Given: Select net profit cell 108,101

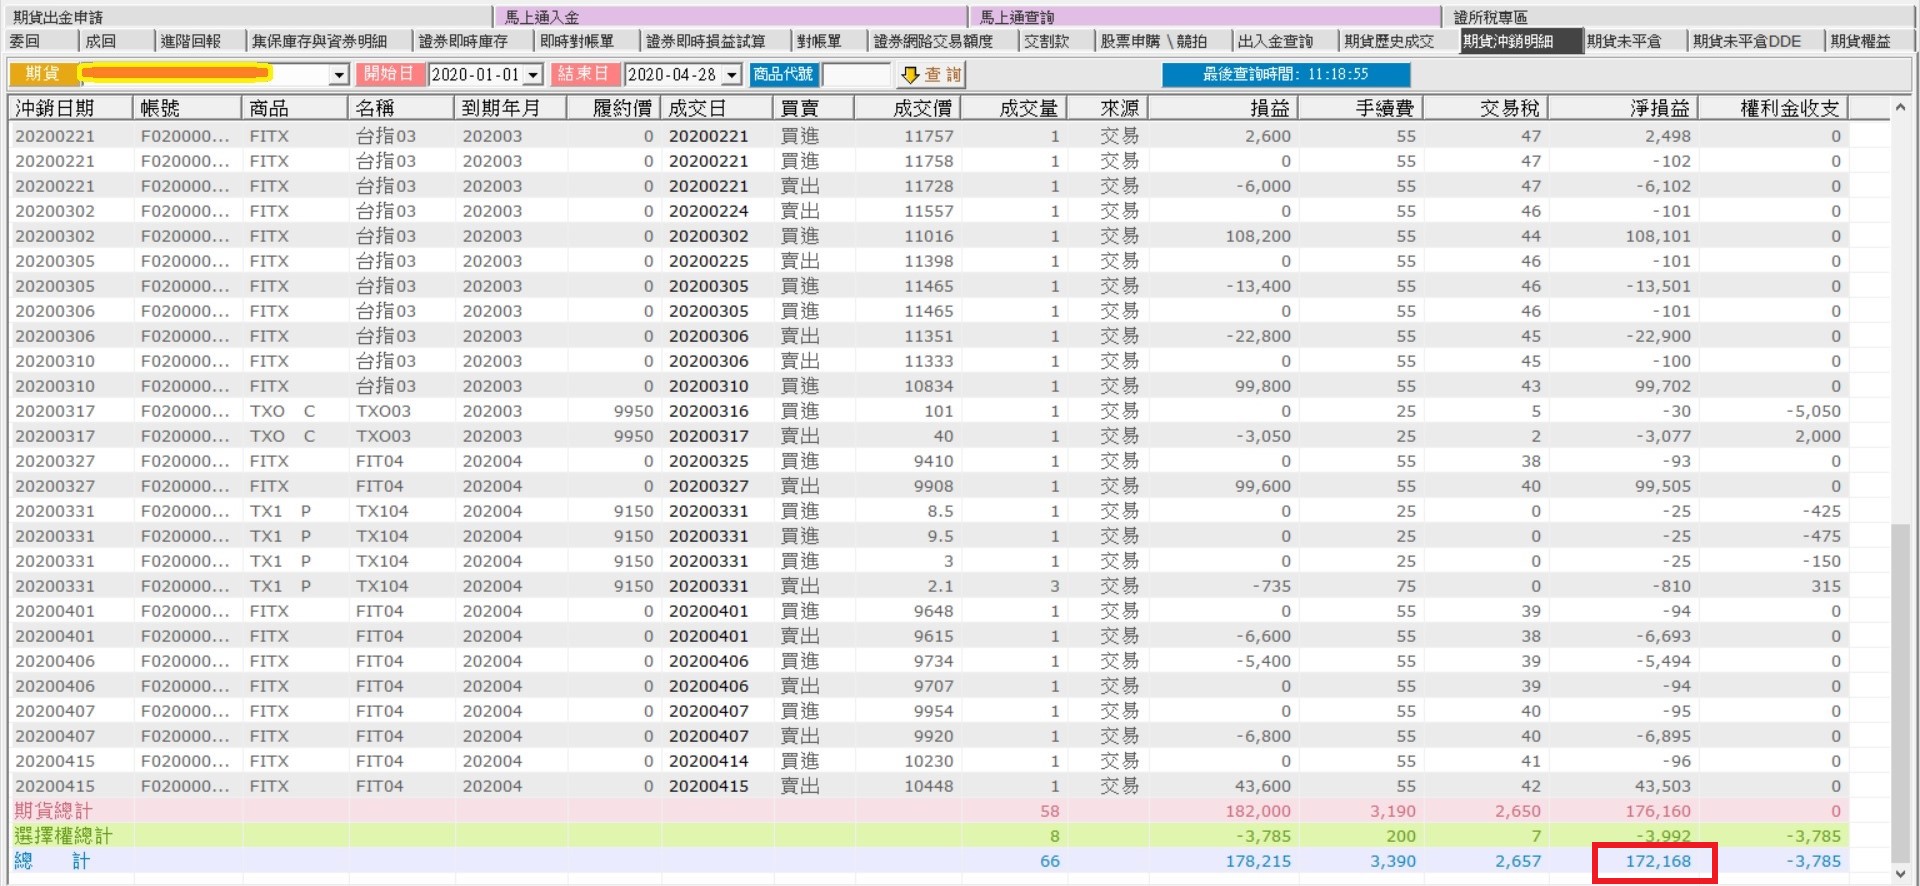Looking at the screenshot, I should click(x=1657, y=236).
